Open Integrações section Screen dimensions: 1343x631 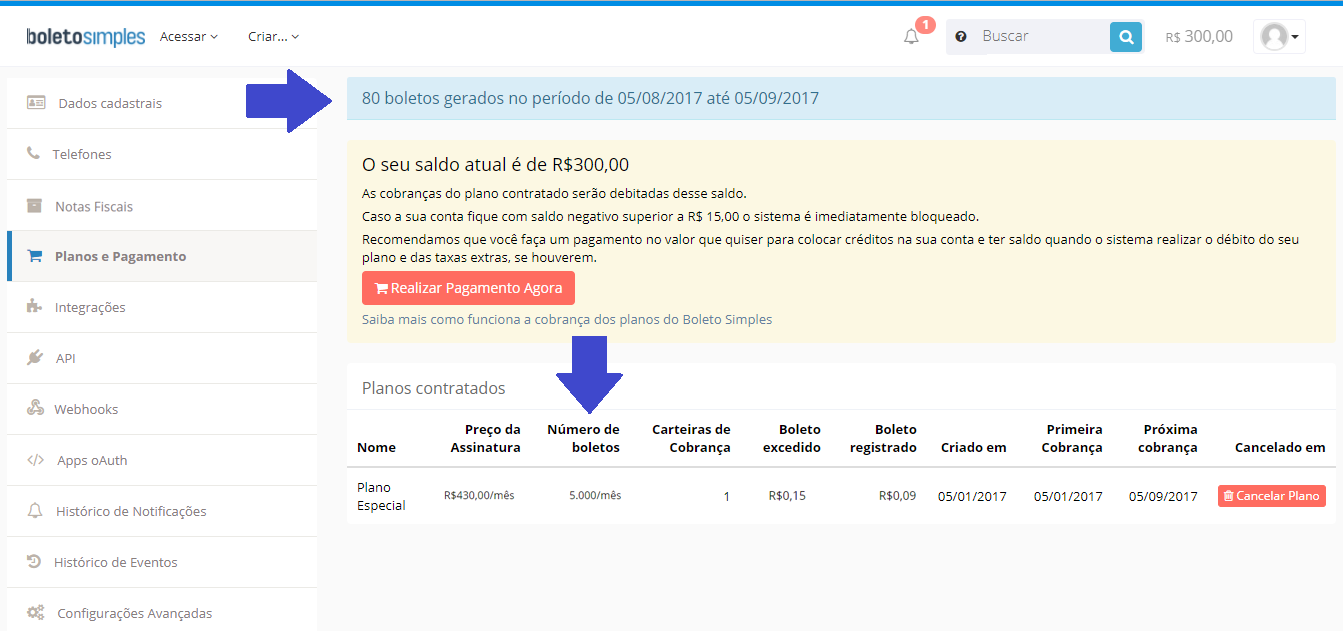point(161,307)
